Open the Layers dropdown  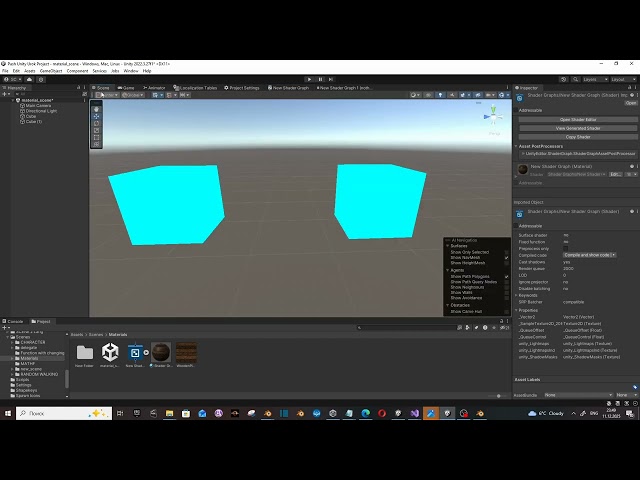[x=595, y=79]
